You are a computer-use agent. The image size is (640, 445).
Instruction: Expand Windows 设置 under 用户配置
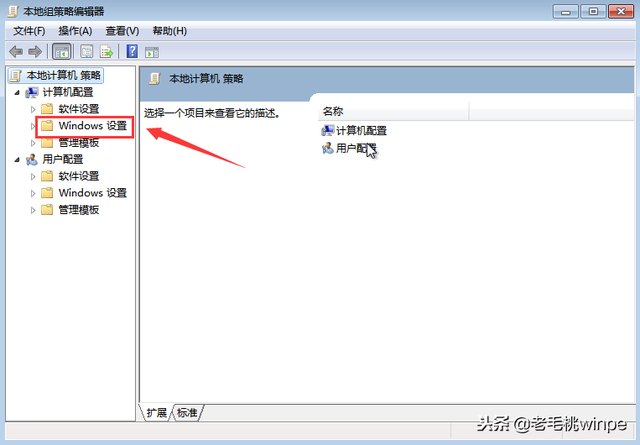coord(33,193)
